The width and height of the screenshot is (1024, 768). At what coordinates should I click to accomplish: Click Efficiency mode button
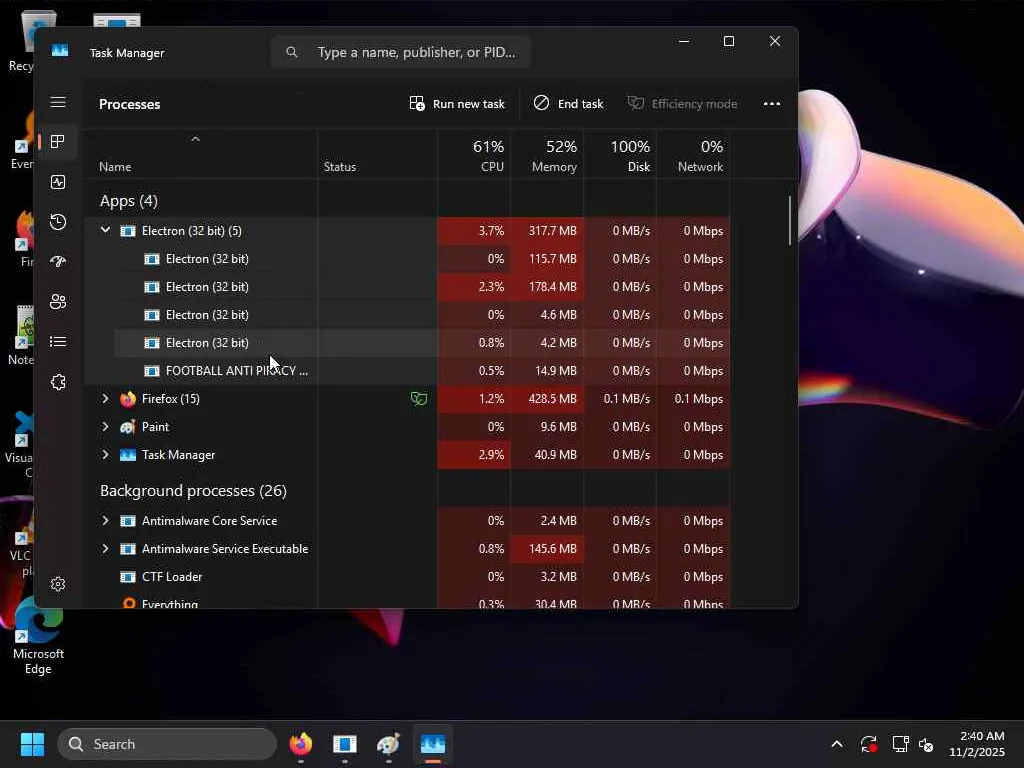[x=682, y=104]
